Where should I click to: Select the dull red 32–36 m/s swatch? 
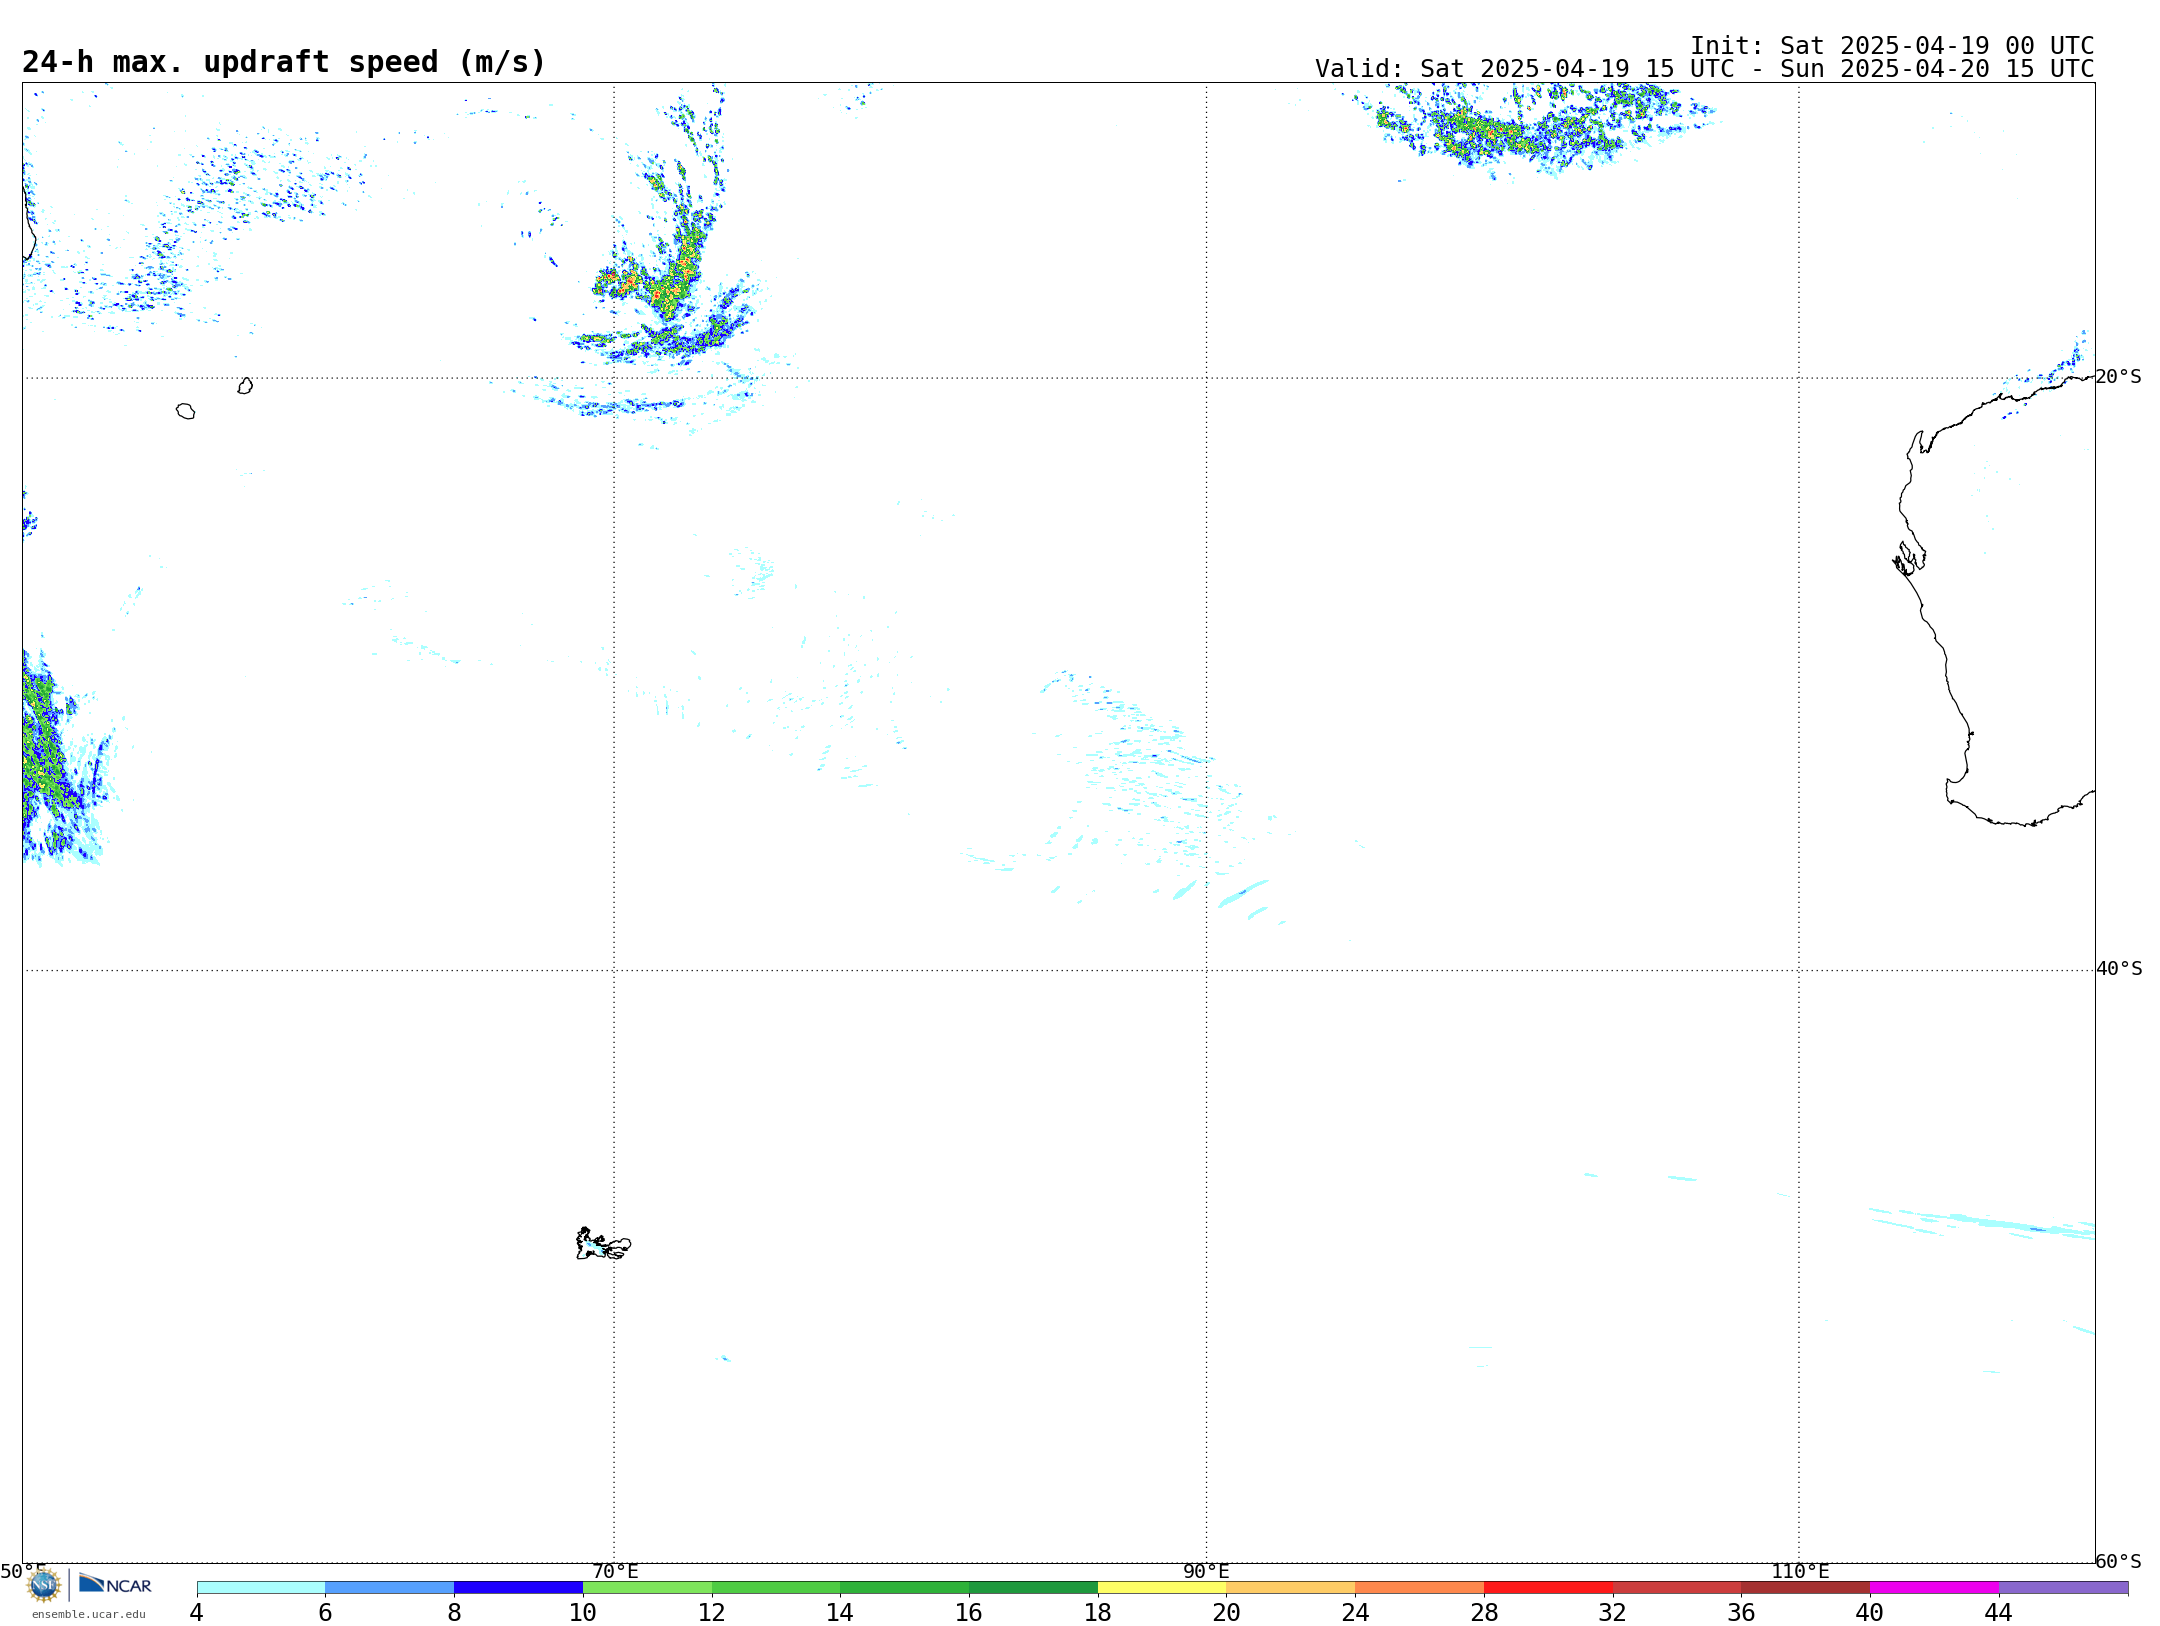tap(1677, 1588)
